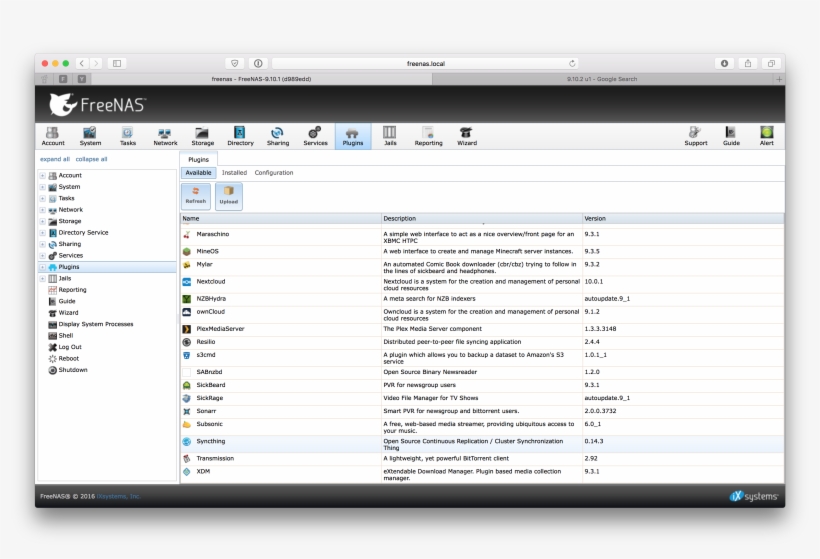Screen dimensions: 820x559
Task: Expand the Services tree node
Action: [x=42, y=256]
